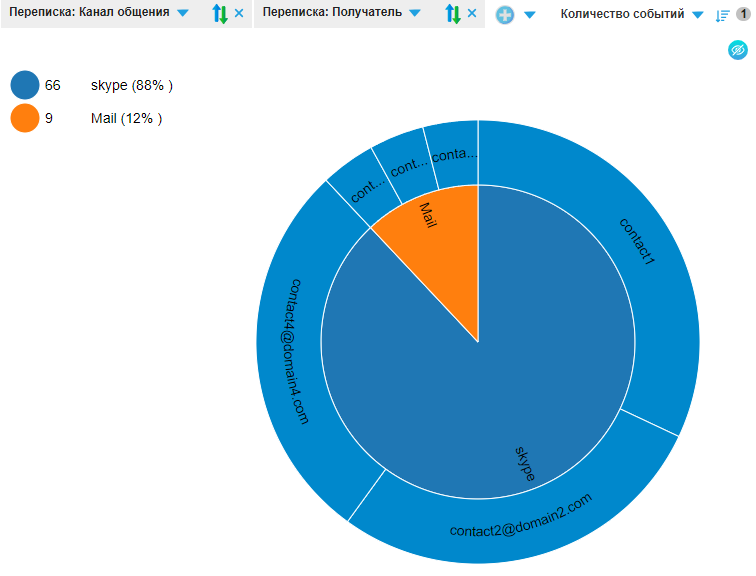
Task: Expand dropdown arrow next to plus icon
Action: [530, 15]
